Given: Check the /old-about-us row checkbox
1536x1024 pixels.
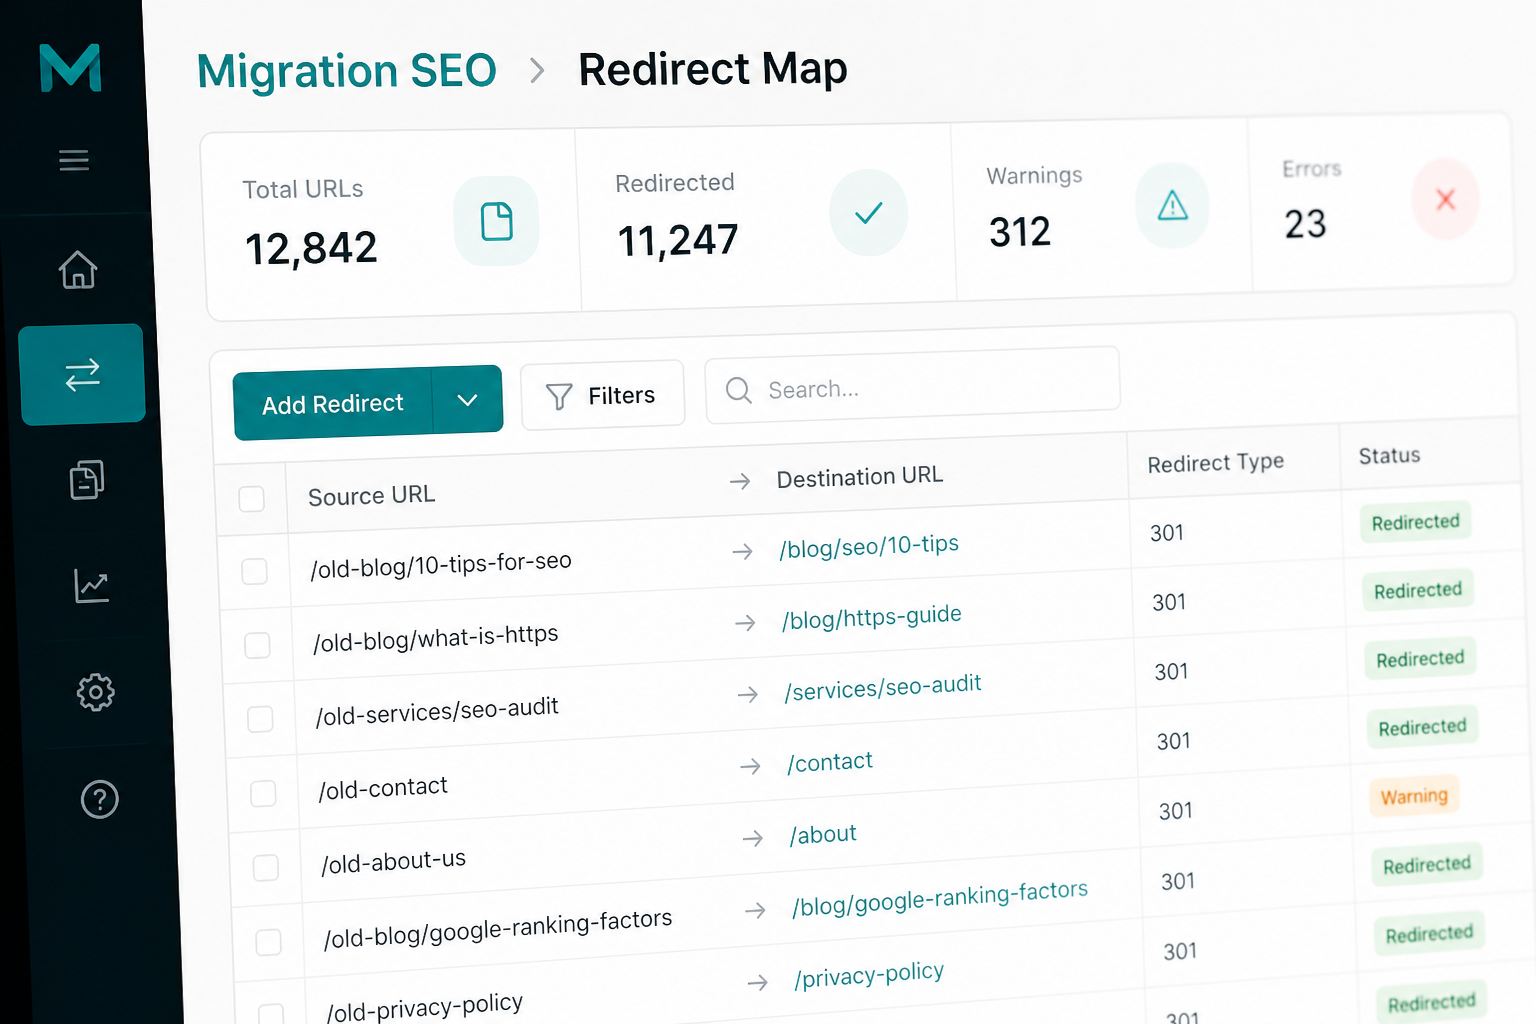Looking at the screenshot, I should click(266, 867).
